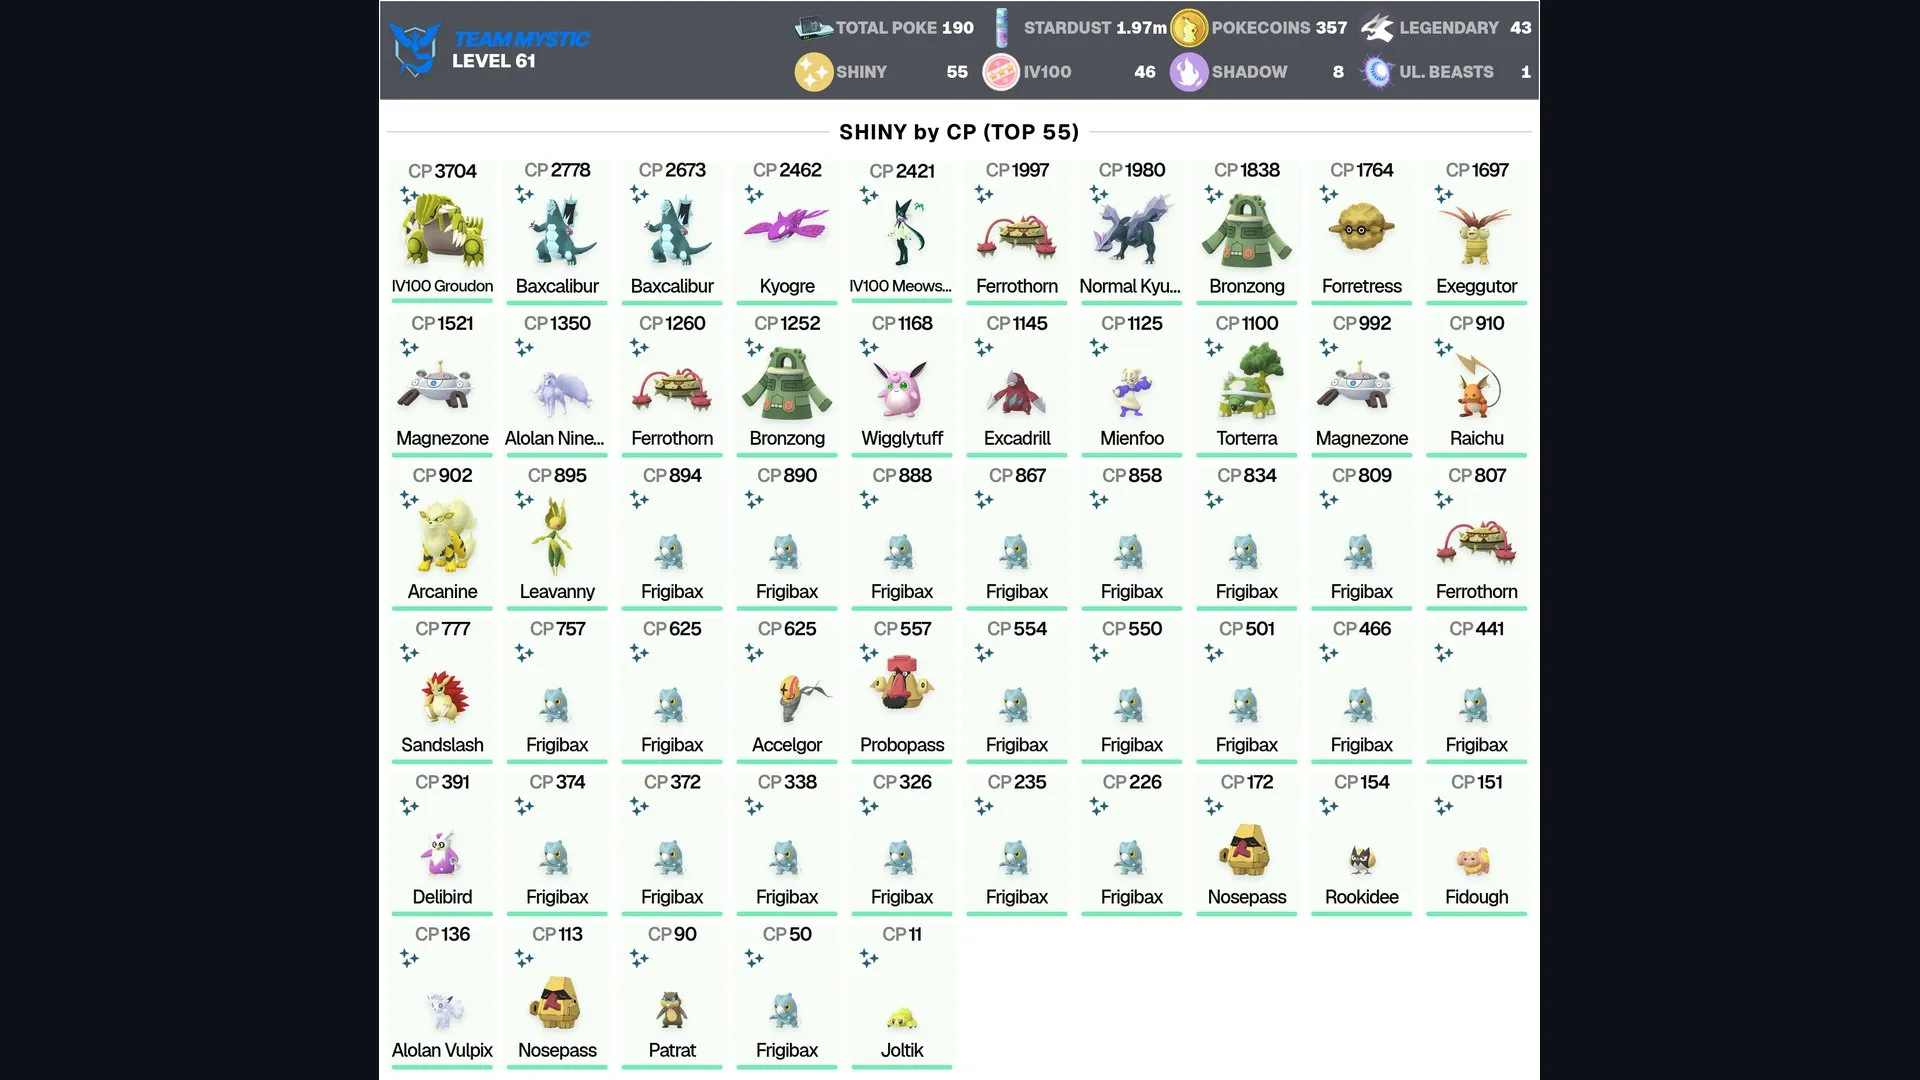1920x1080 pixels.
Task: Select the Excadrill CP 1145 sprite
Action: (1017, 392)
